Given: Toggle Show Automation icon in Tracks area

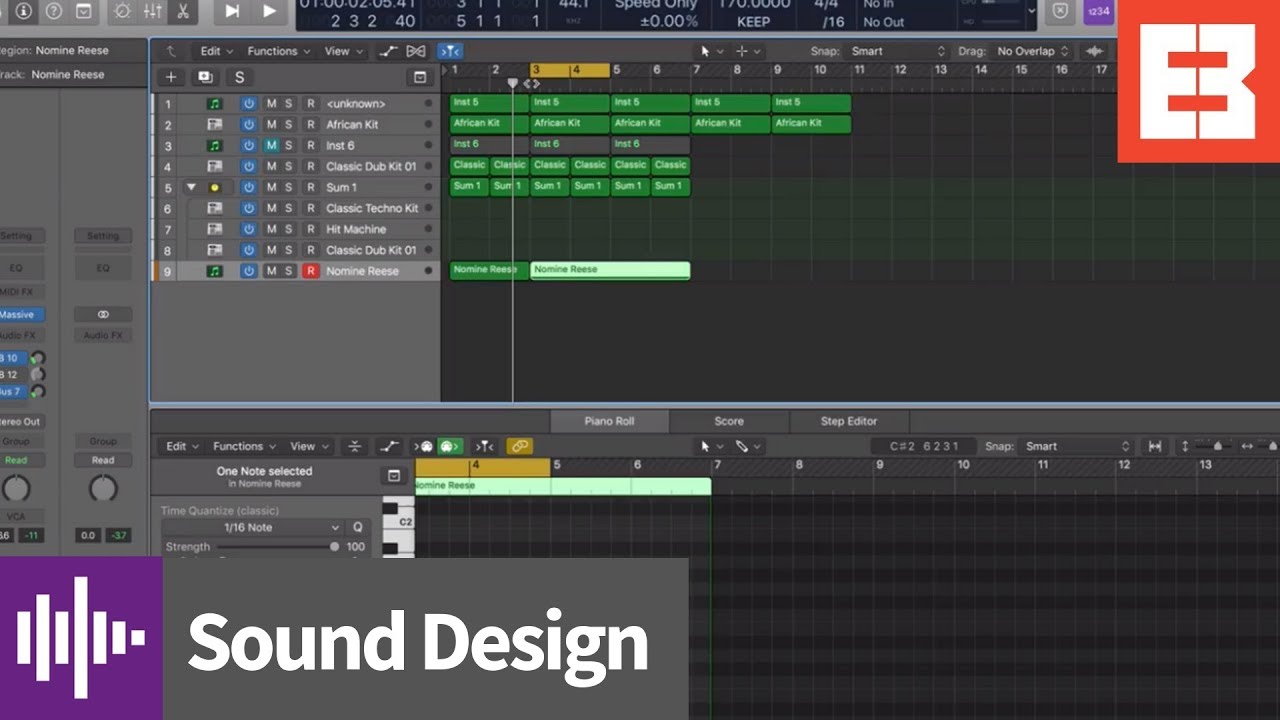Looking at the screenshot, I should [x=389, y=51].
